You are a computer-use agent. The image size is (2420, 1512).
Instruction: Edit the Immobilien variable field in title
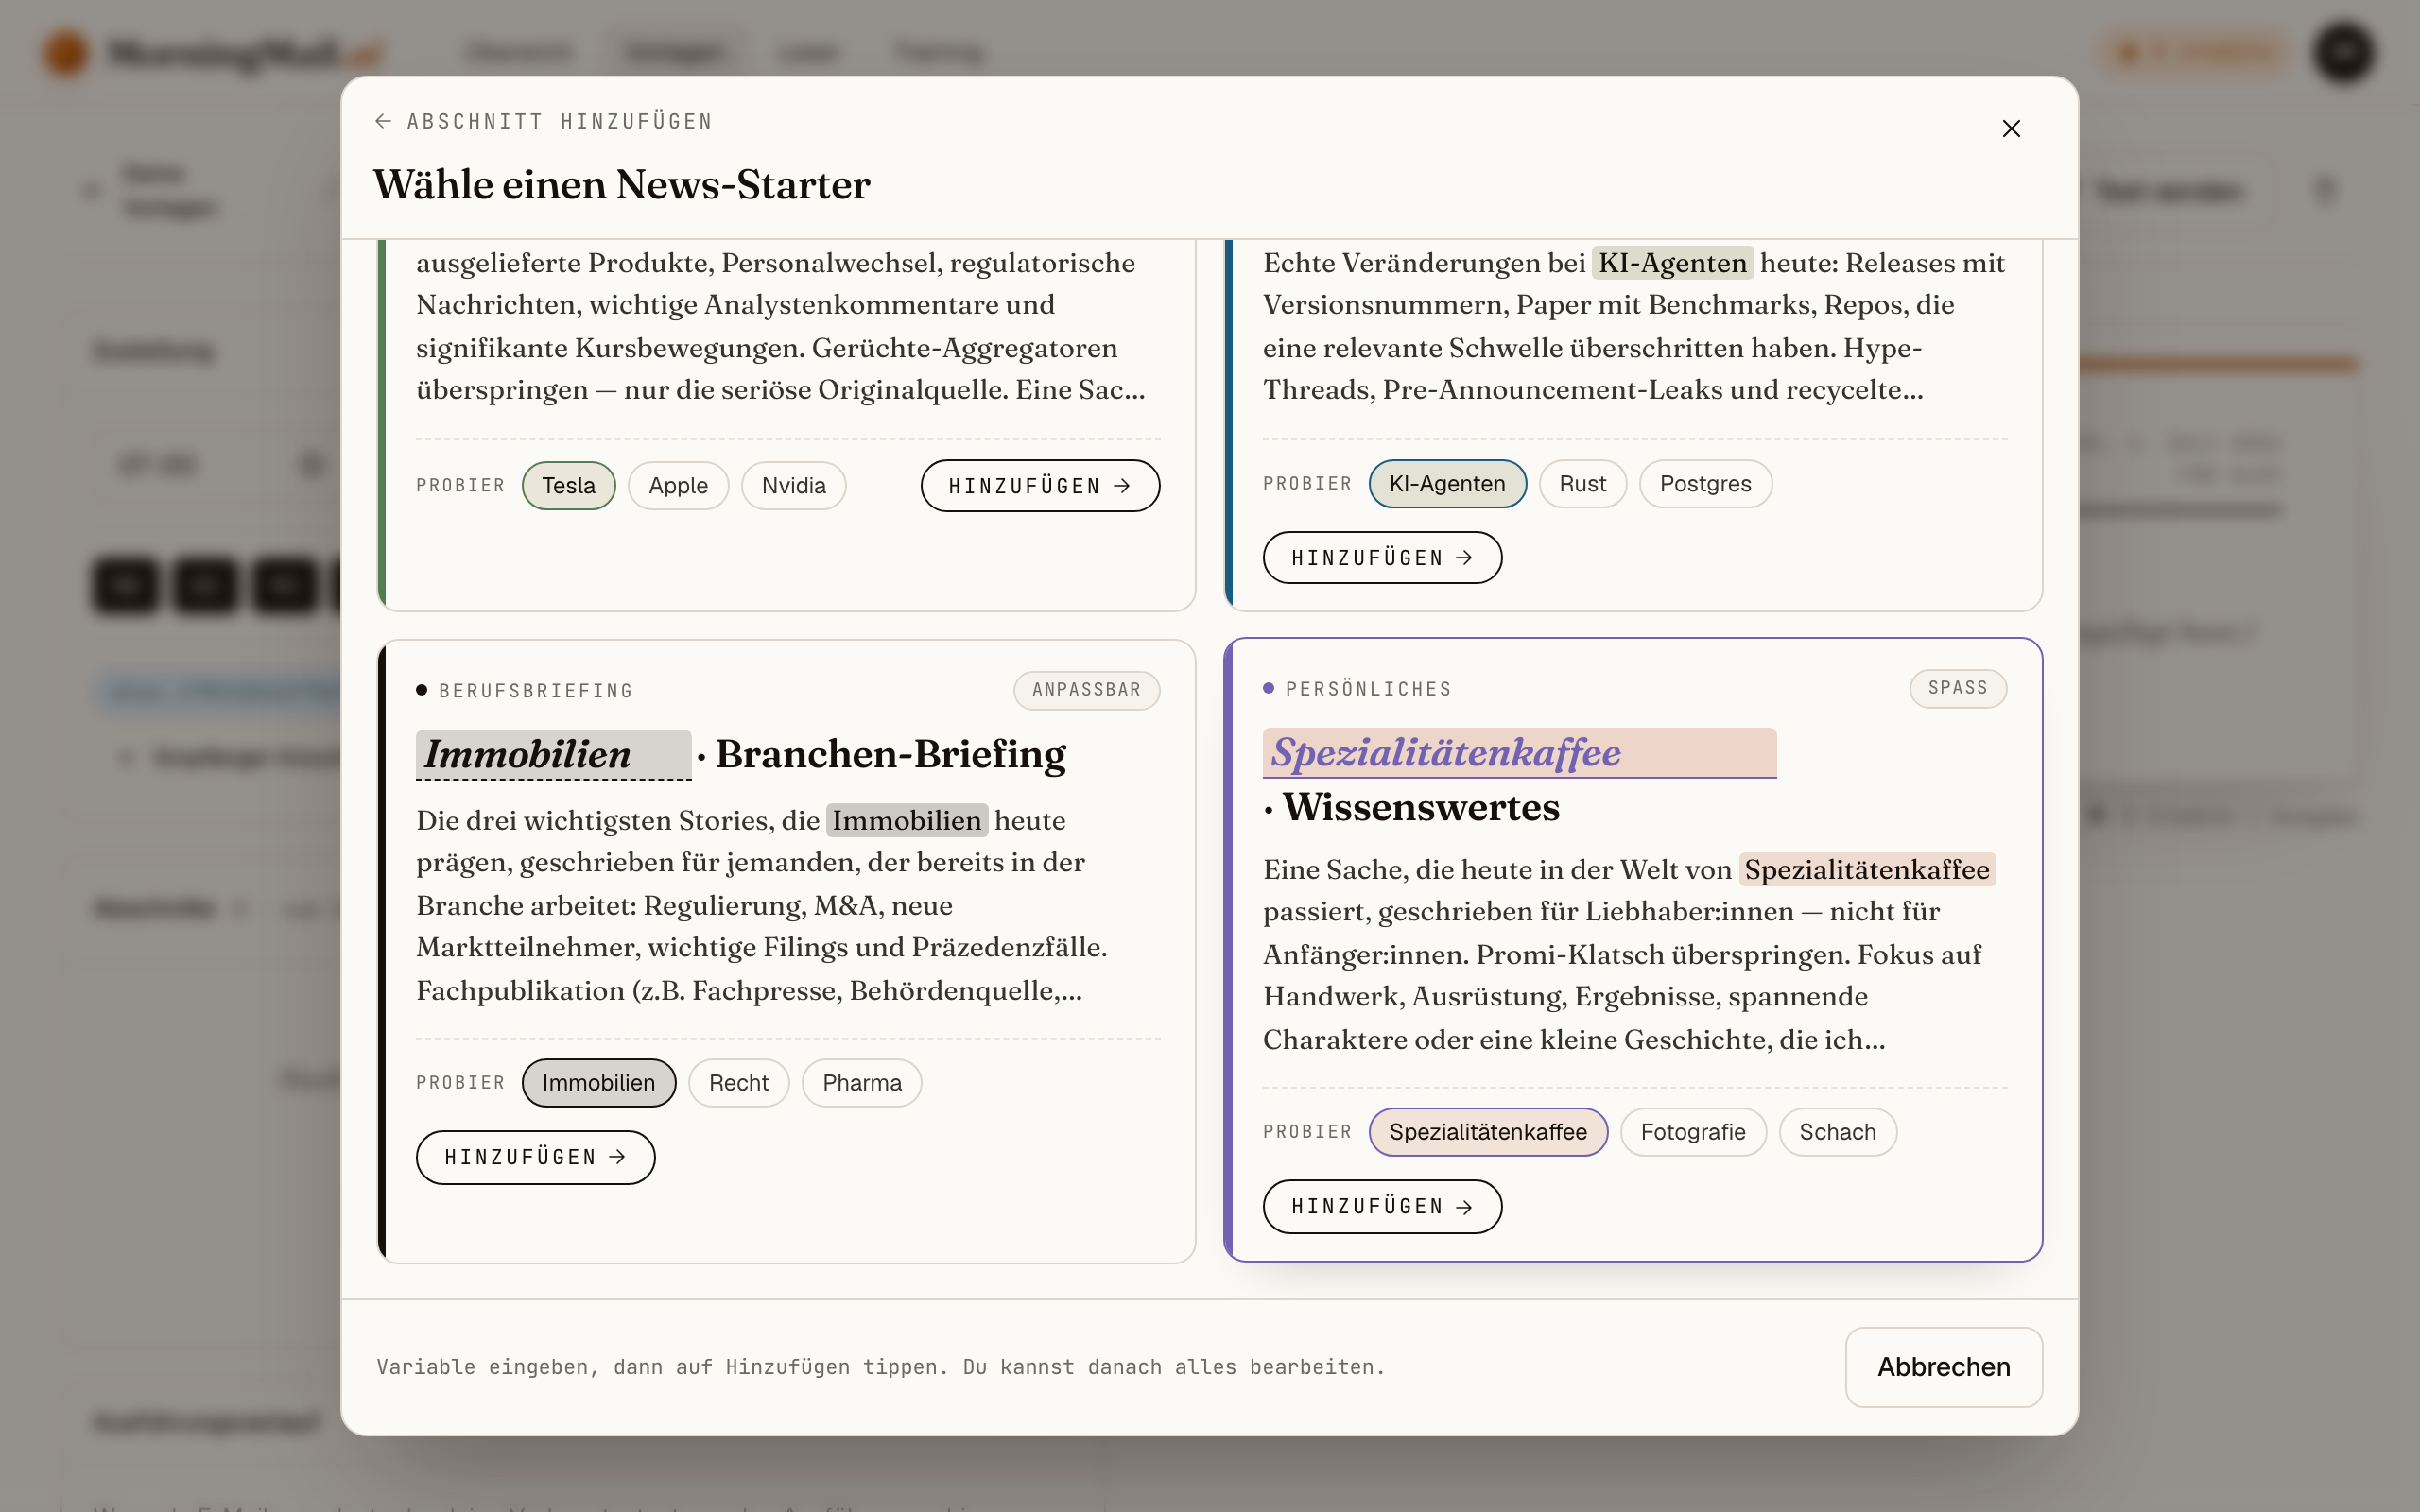click(x=553, y=755)
